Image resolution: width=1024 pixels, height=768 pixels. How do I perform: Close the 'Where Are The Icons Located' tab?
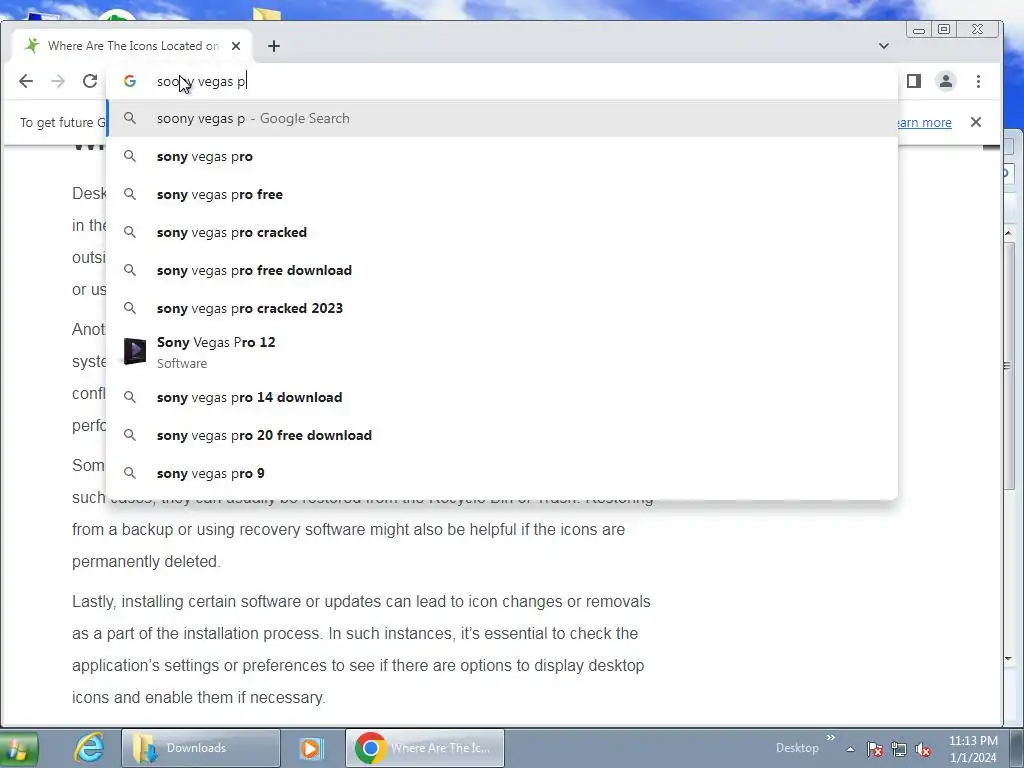tap(236, 46)
